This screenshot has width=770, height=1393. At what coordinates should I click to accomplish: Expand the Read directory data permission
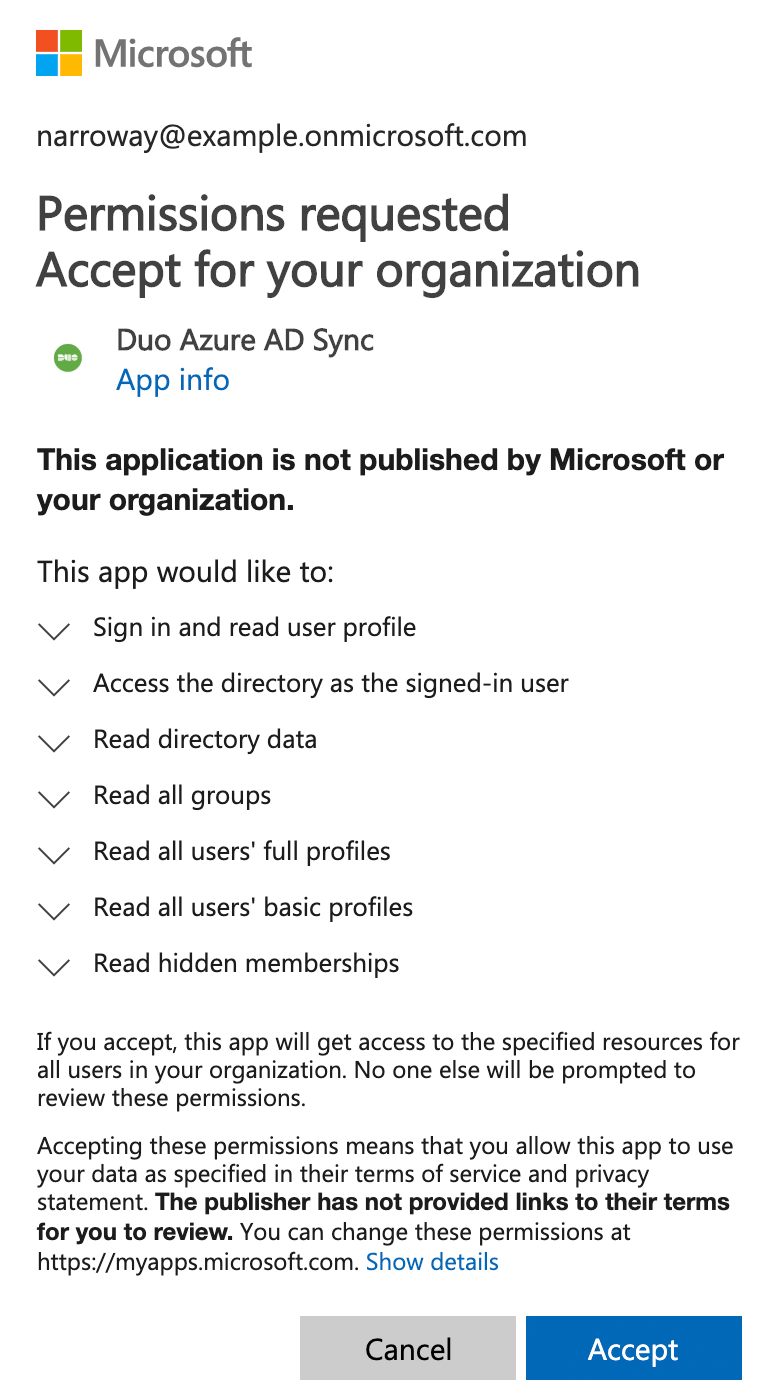tap(54, 742)
